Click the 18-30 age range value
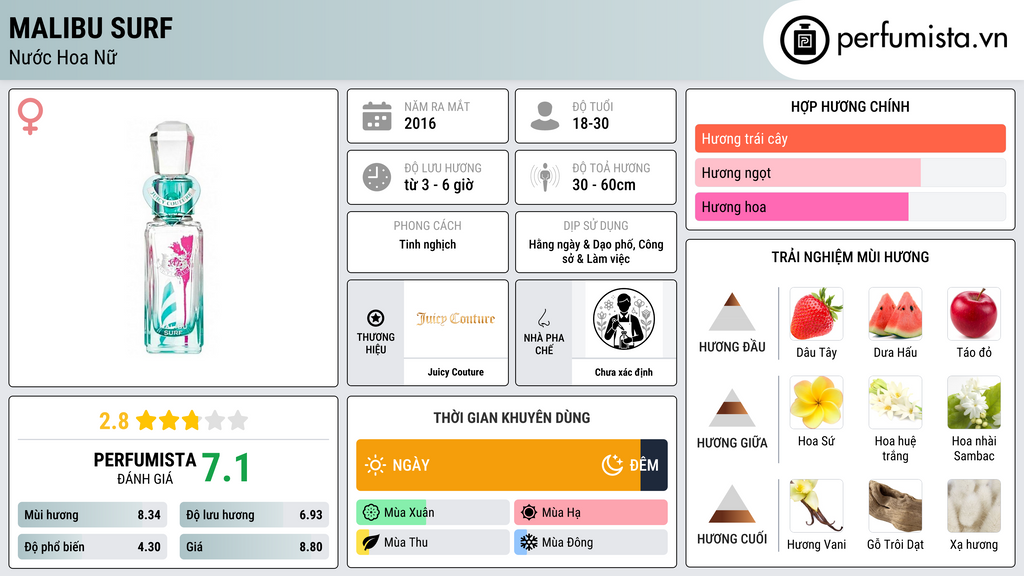The height and width of the screenshot is (576, 1024). pyautogui.click(x=590, y=123)
